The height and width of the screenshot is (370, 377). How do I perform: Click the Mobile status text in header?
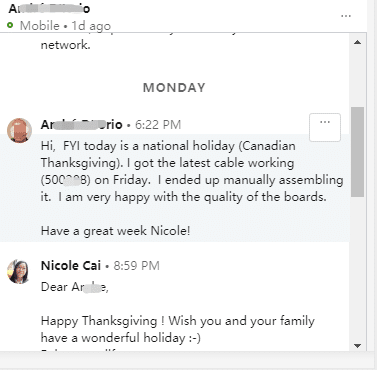(x=40, y=26)
